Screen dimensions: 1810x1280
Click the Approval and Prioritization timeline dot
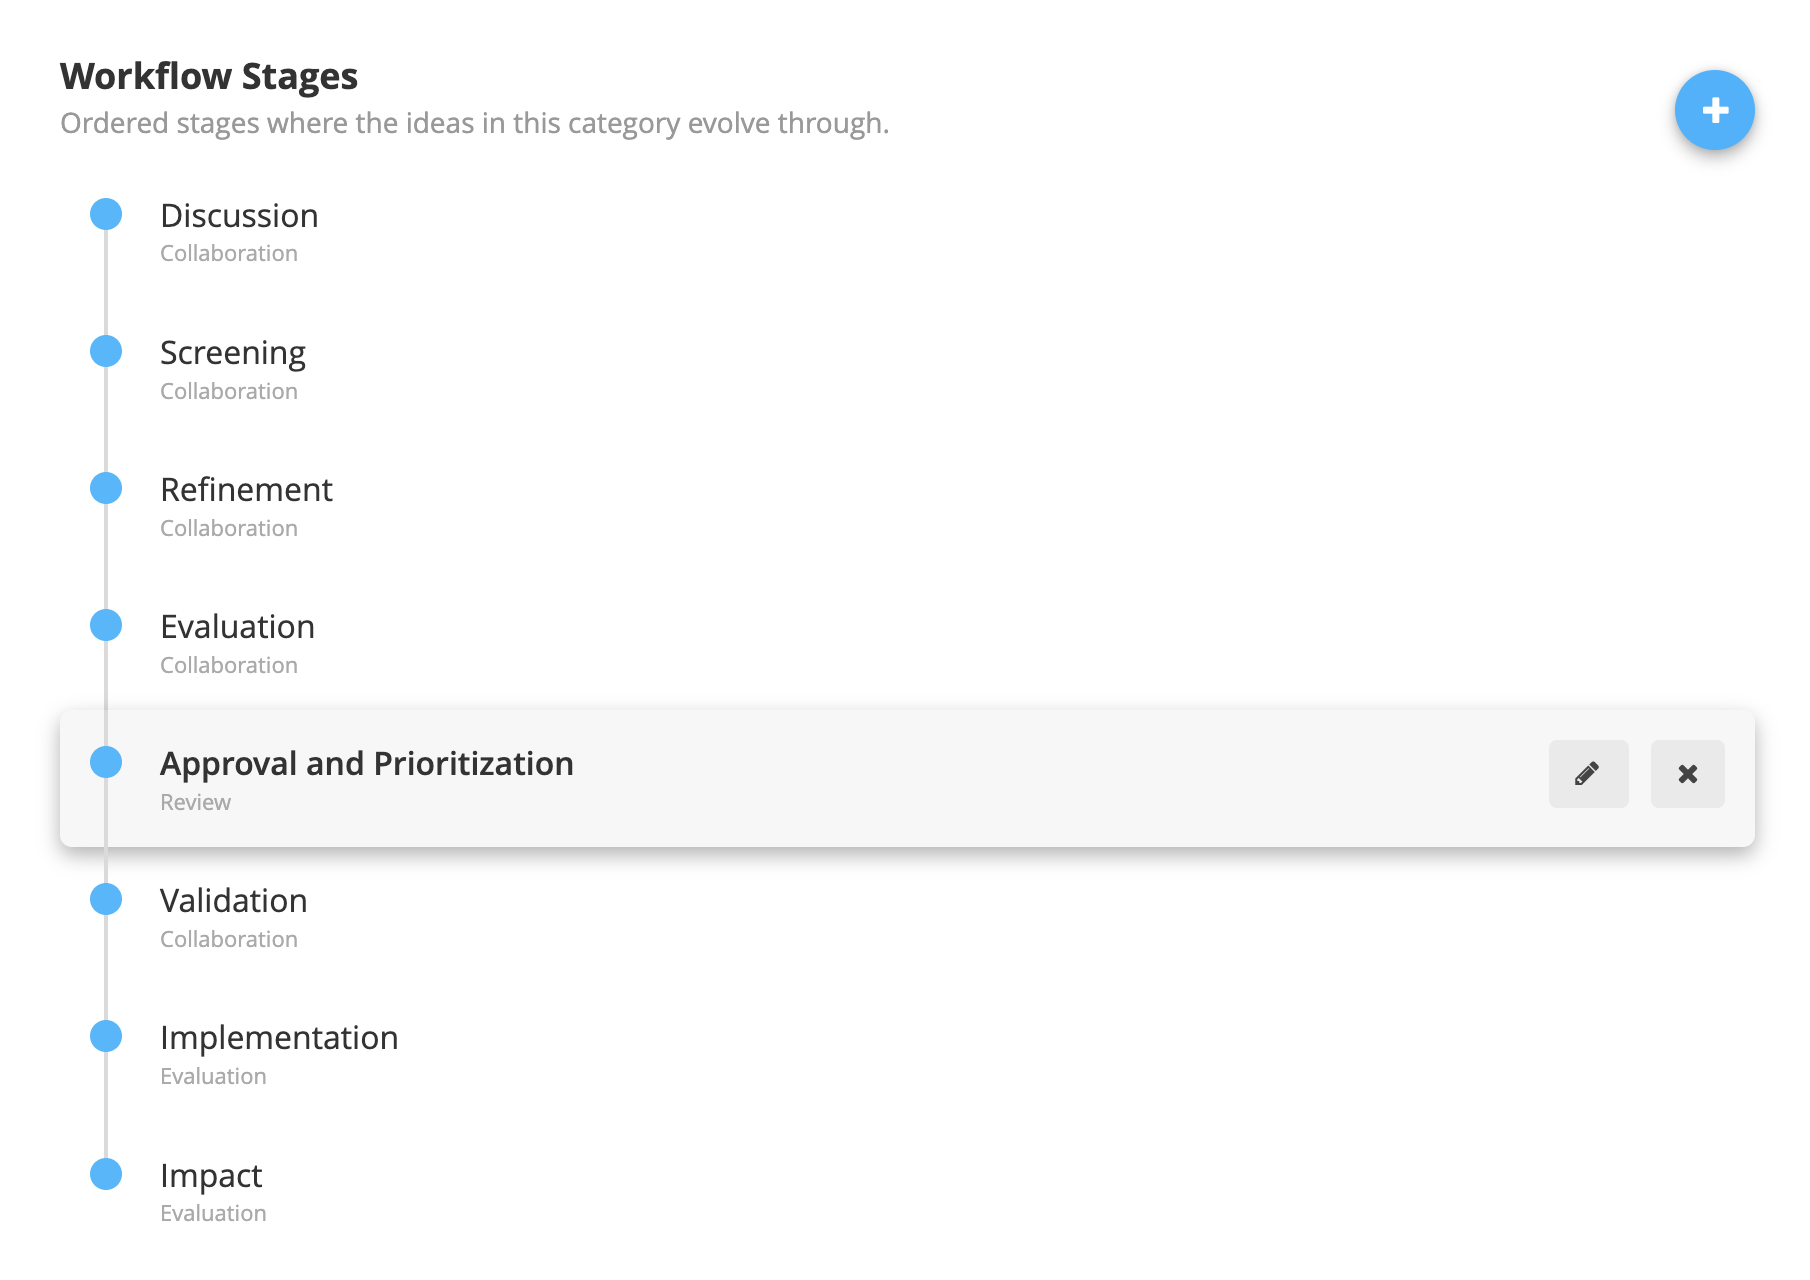pos(106,762)
